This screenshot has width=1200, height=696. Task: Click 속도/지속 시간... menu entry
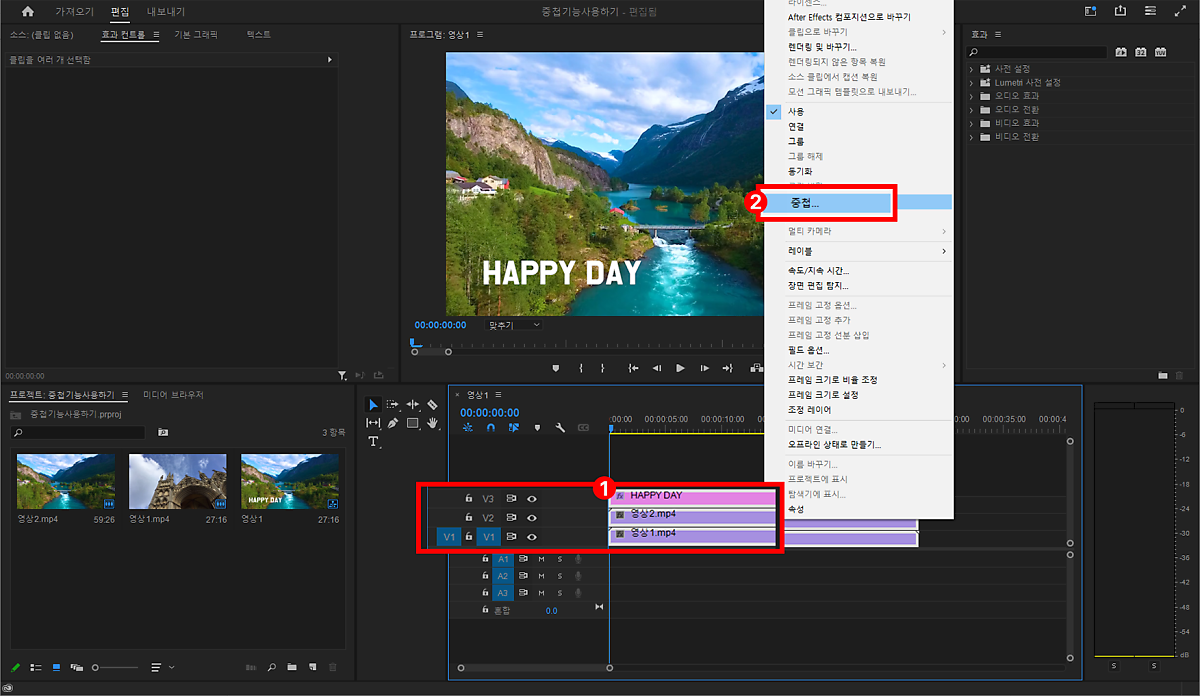[818, 271]
